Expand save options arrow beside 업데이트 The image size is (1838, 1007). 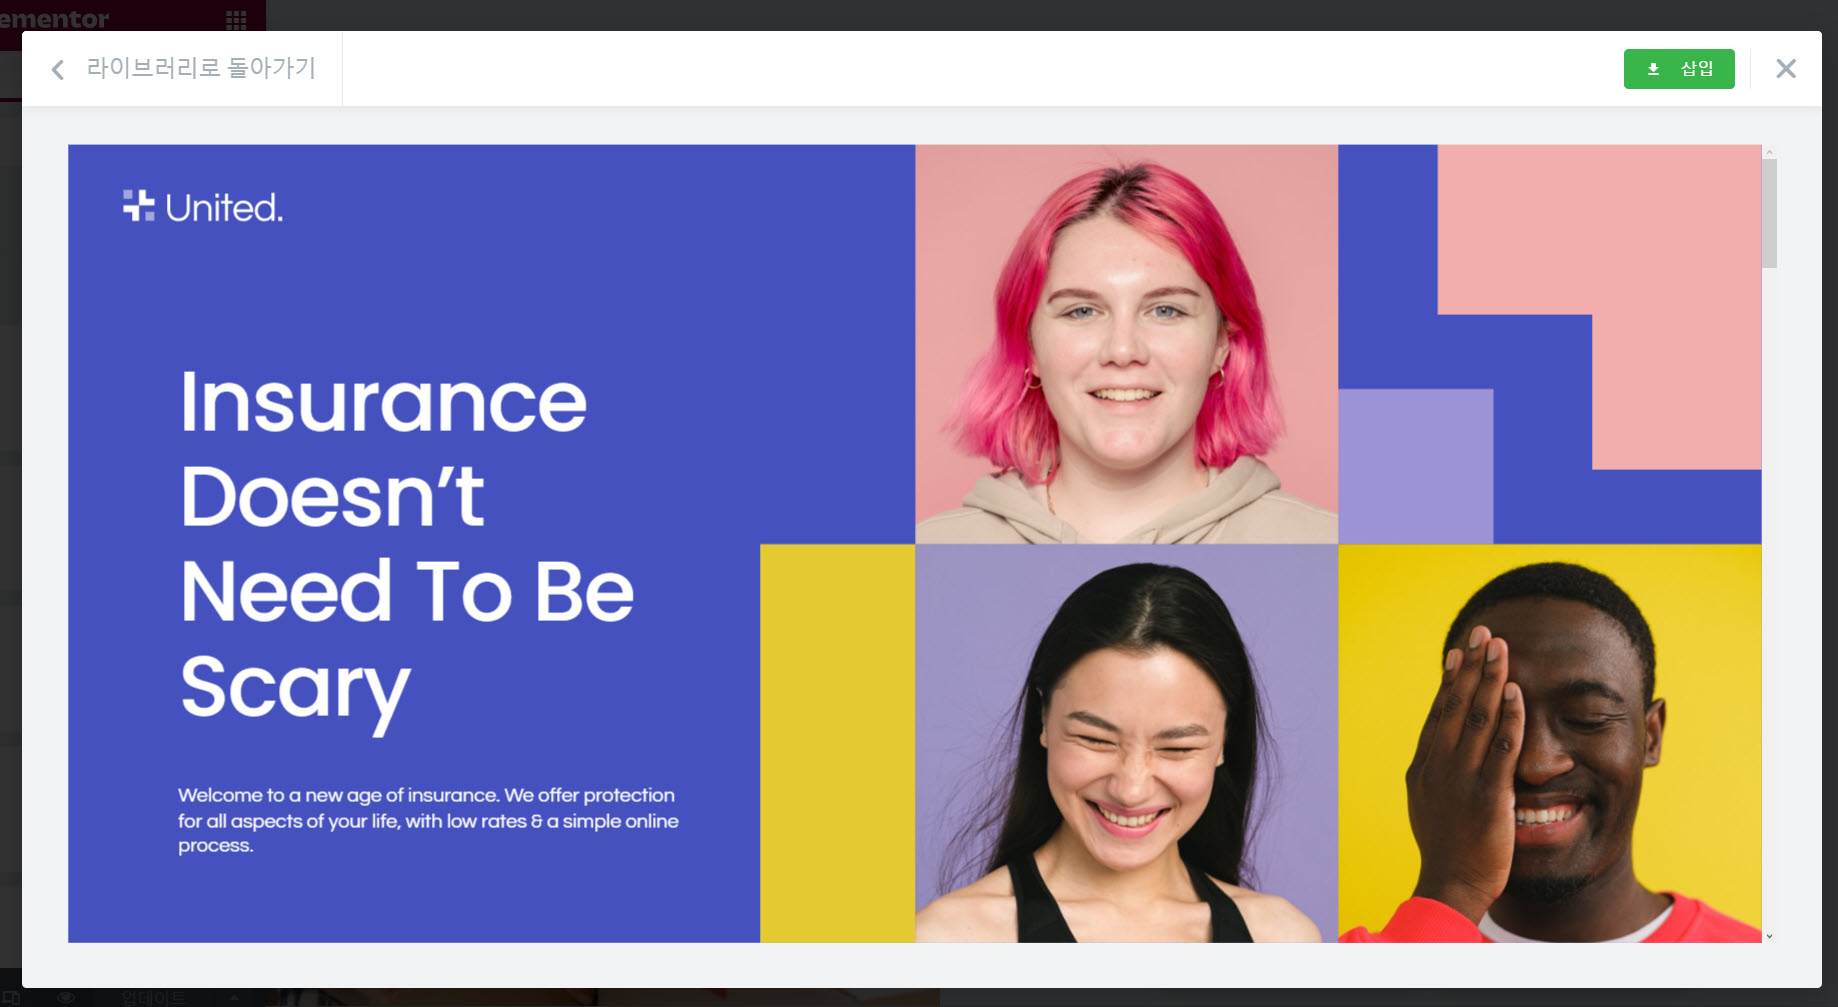point(234,998)
